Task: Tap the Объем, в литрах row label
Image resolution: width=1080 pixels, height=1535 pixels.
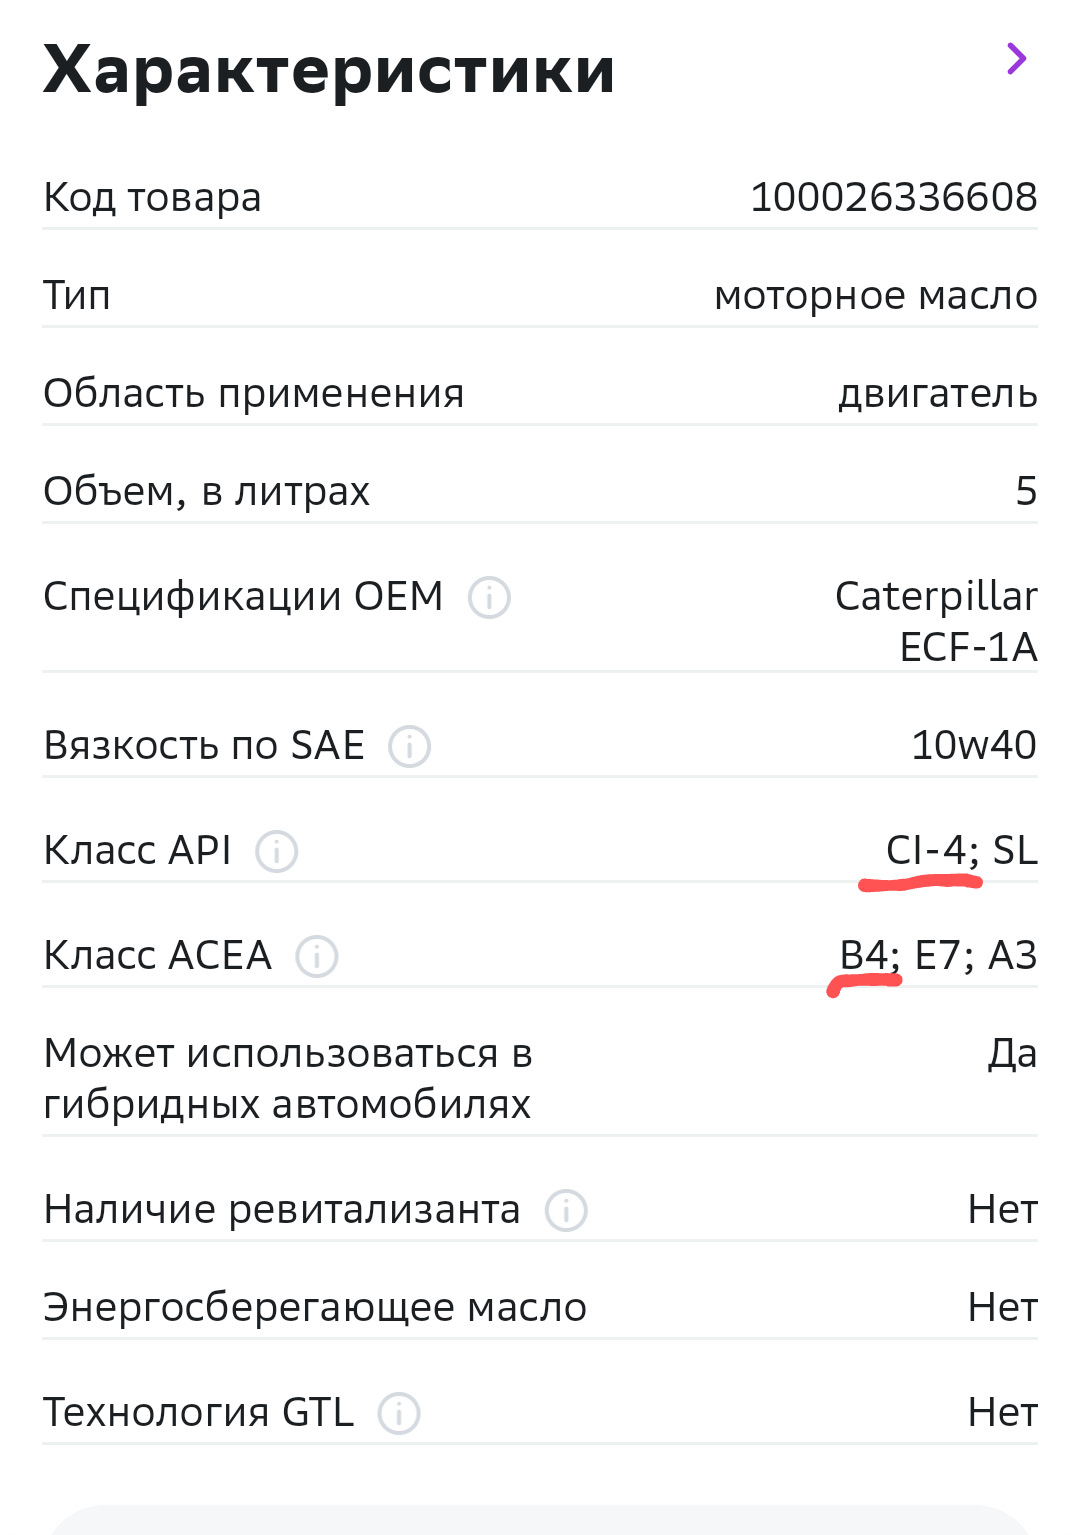Action: coord(206,491)
